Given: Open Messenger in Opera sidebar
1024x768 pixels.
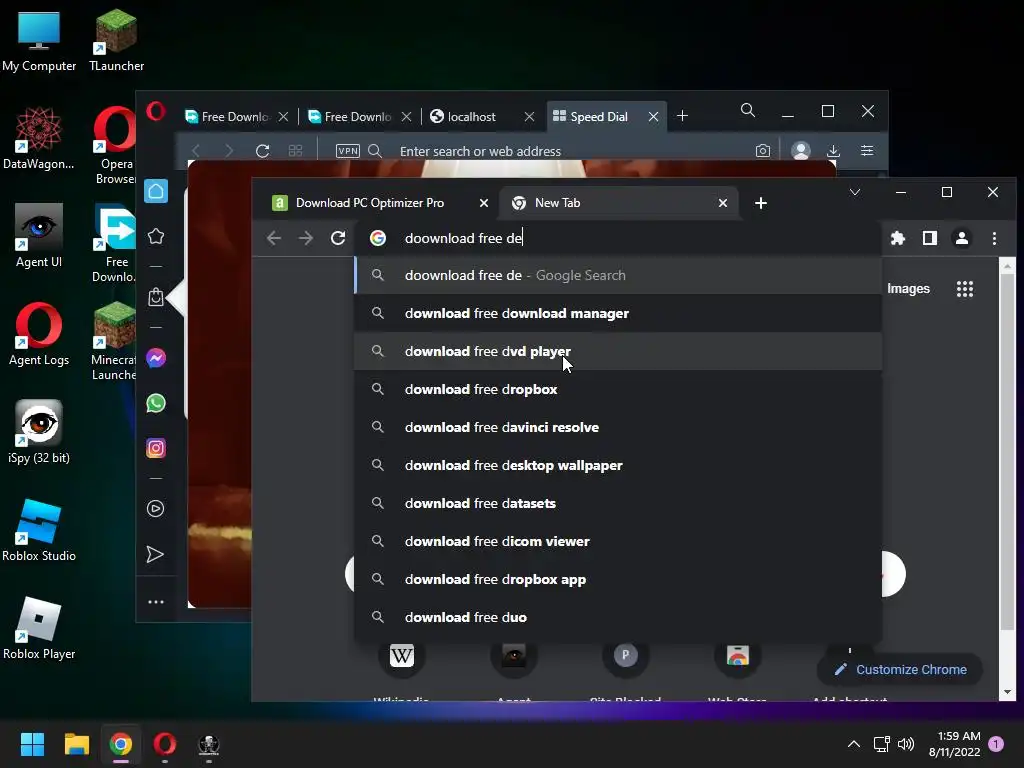Looking at the screenshot, I should tap(155, 358).
